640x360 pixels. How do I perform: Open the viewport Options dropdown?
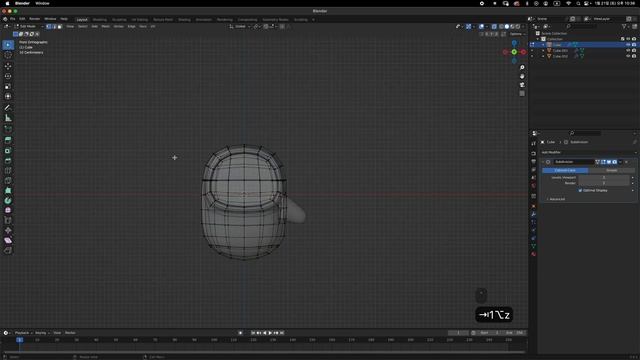(517, 34)
